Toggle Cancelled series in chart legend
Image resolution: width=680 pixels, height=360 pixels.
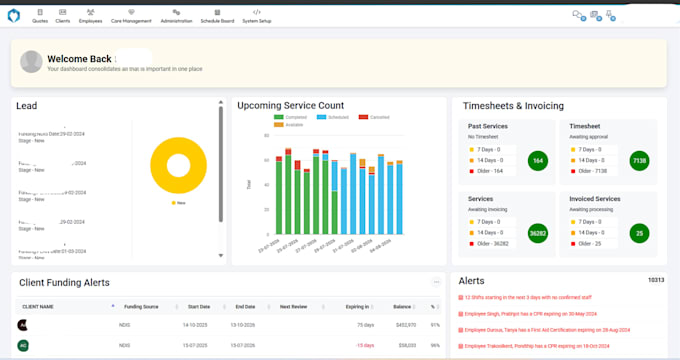click(x=374, y=117)
